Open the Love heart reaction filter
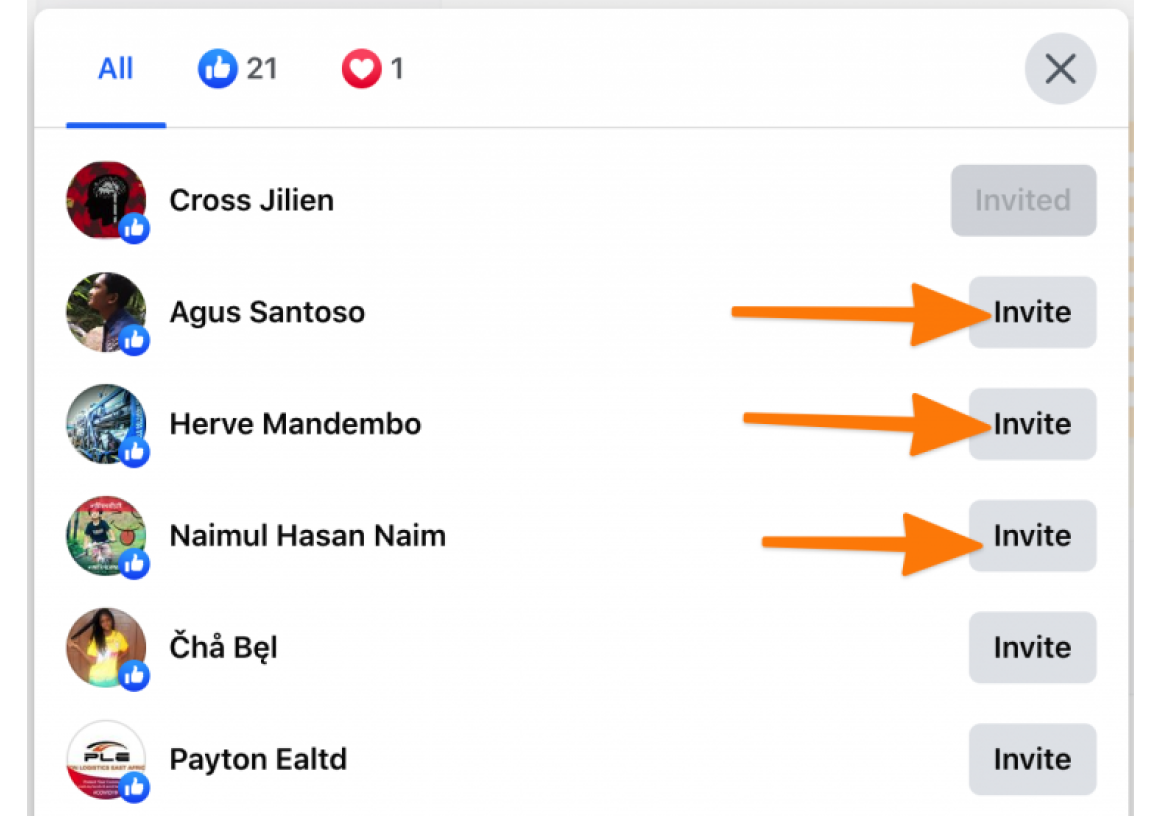This screenshot has height=816, width=1160. [x=360, y=68]
